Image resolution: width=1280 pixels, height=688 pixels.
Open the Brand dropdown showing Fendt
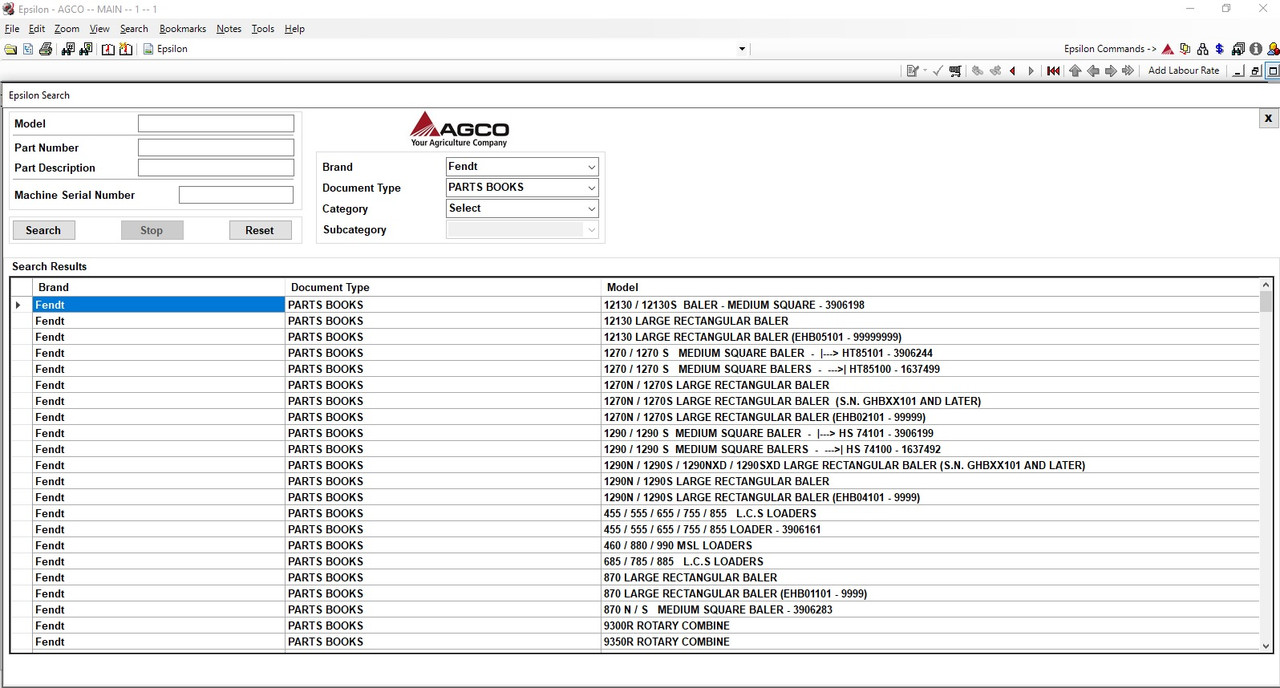coord(591,167)
